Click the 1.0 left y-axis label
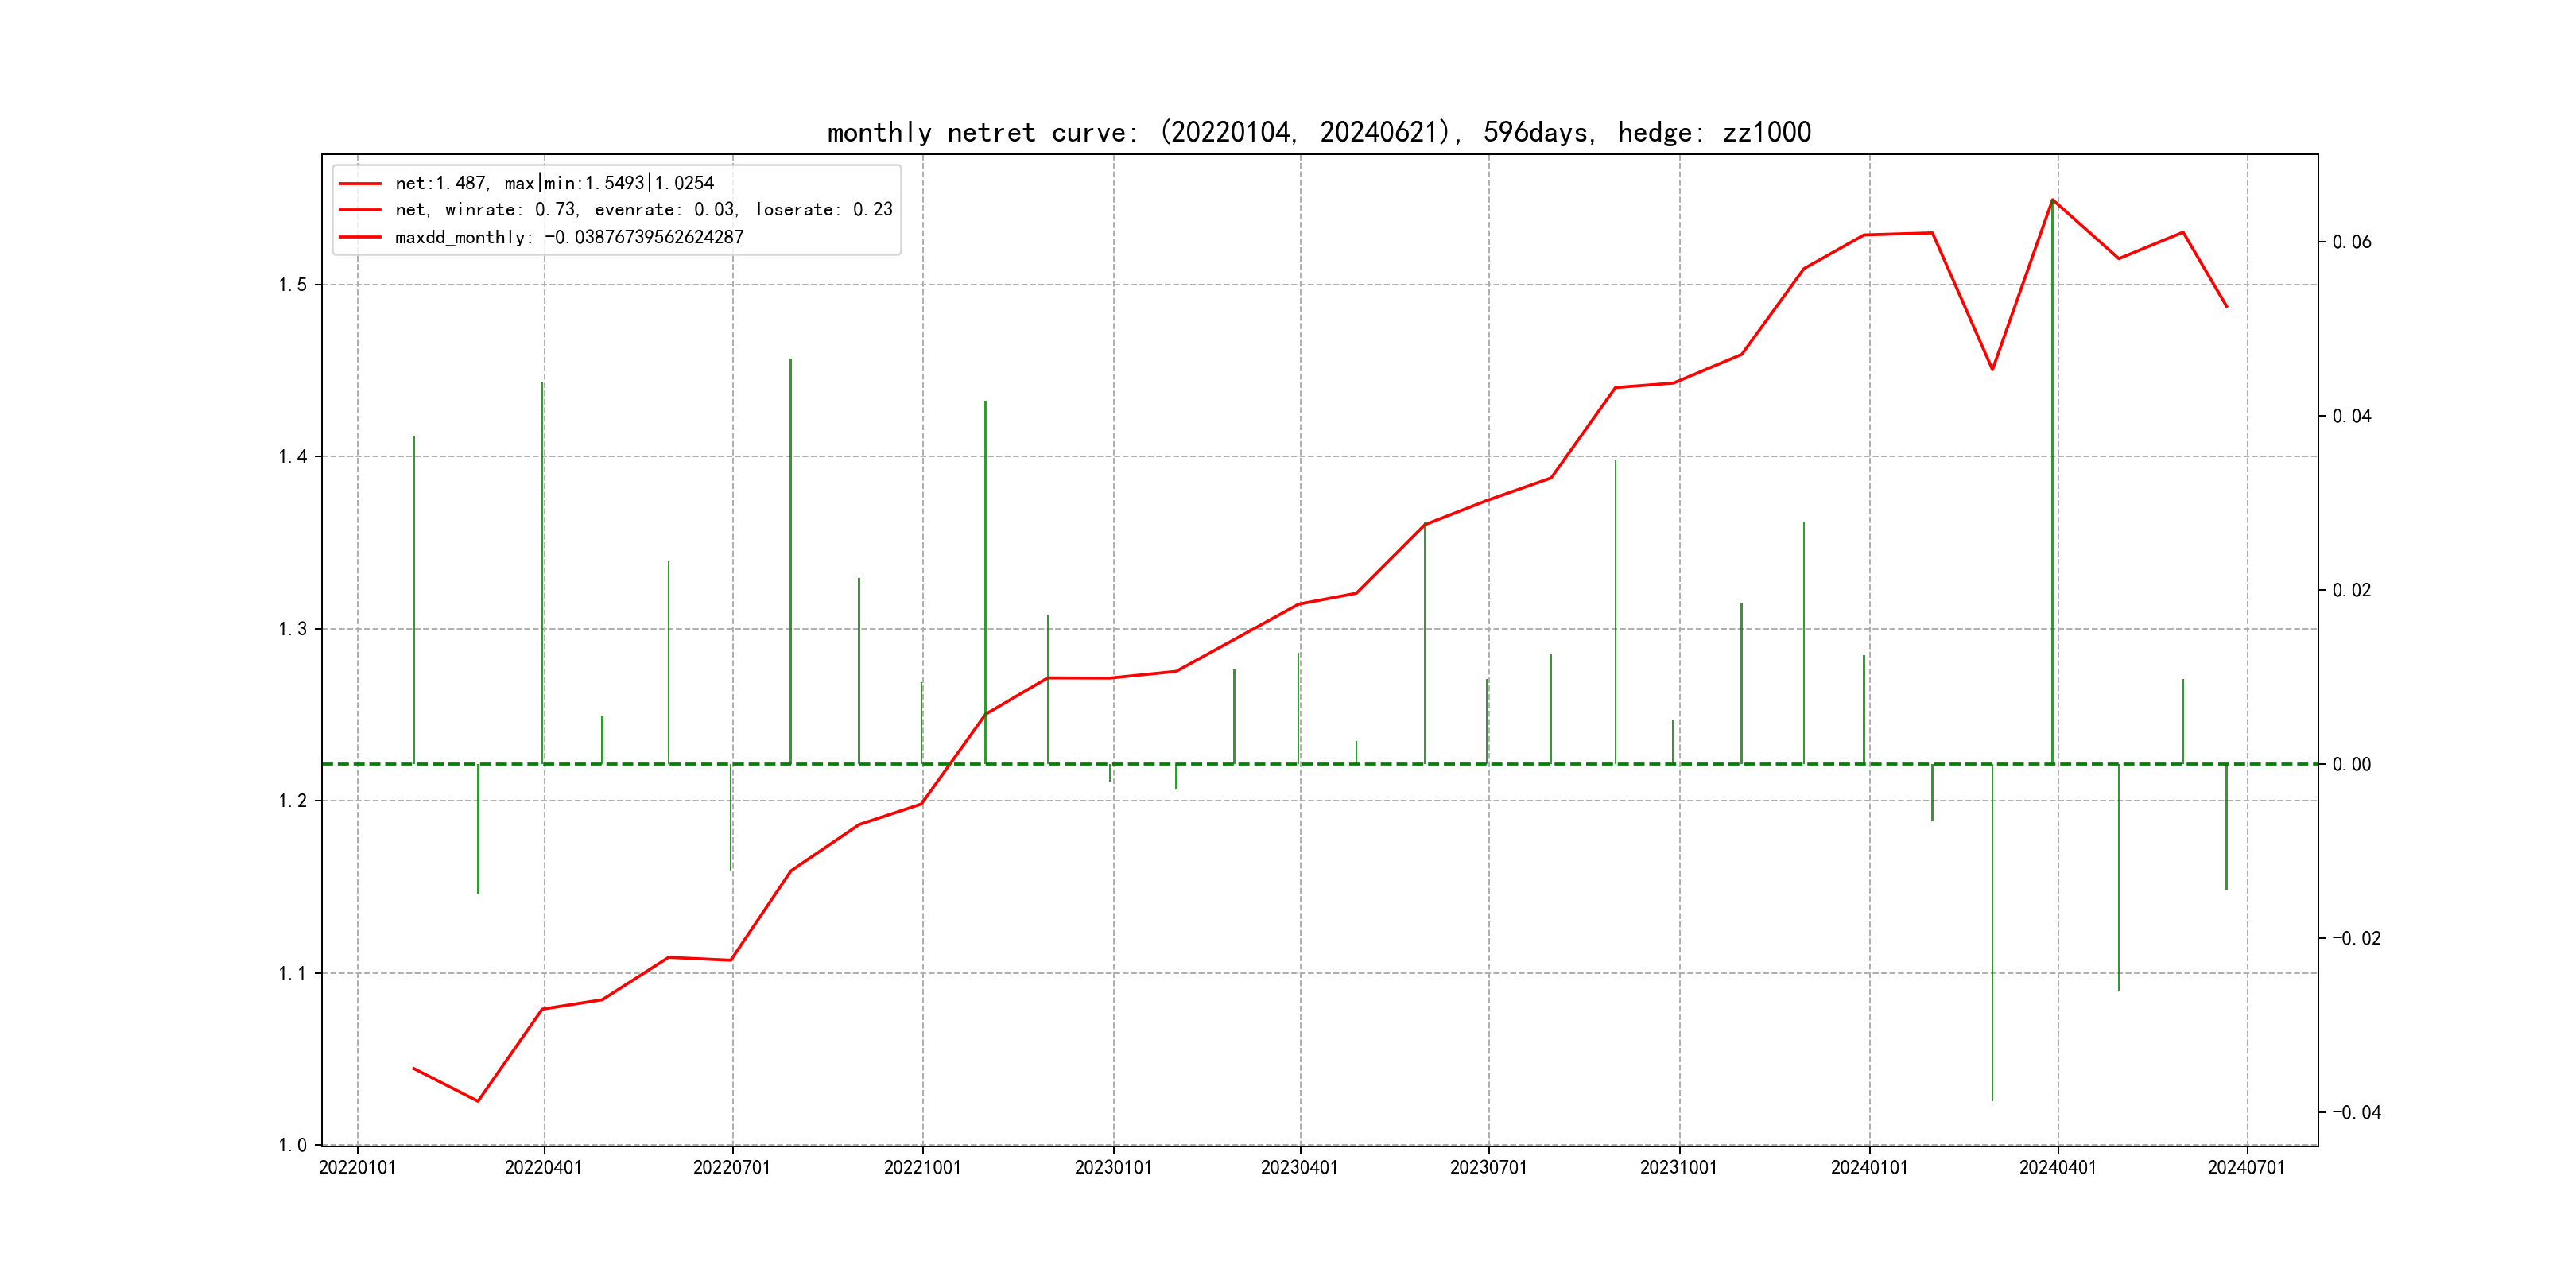The image size is (2576, 1288). [x=293, y=1145]
